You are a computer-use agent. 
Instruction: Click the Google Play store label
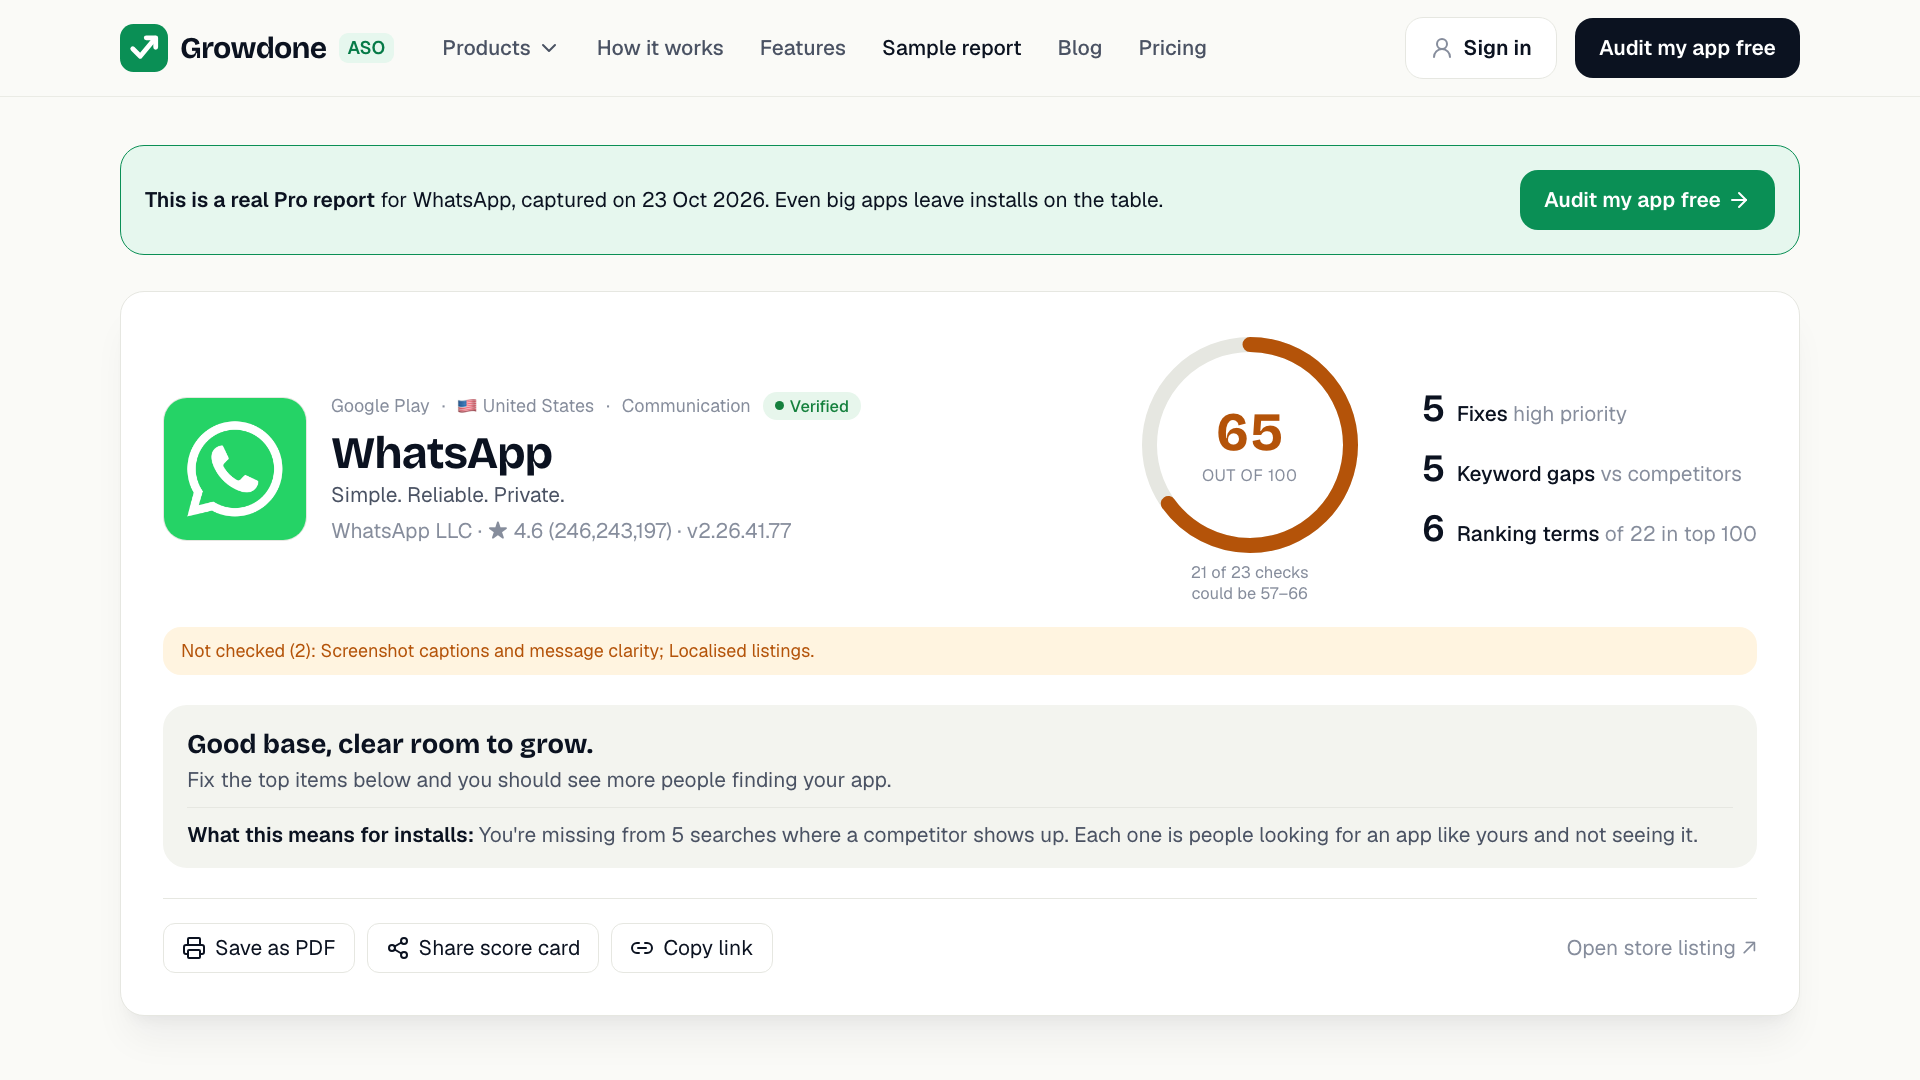380,406
